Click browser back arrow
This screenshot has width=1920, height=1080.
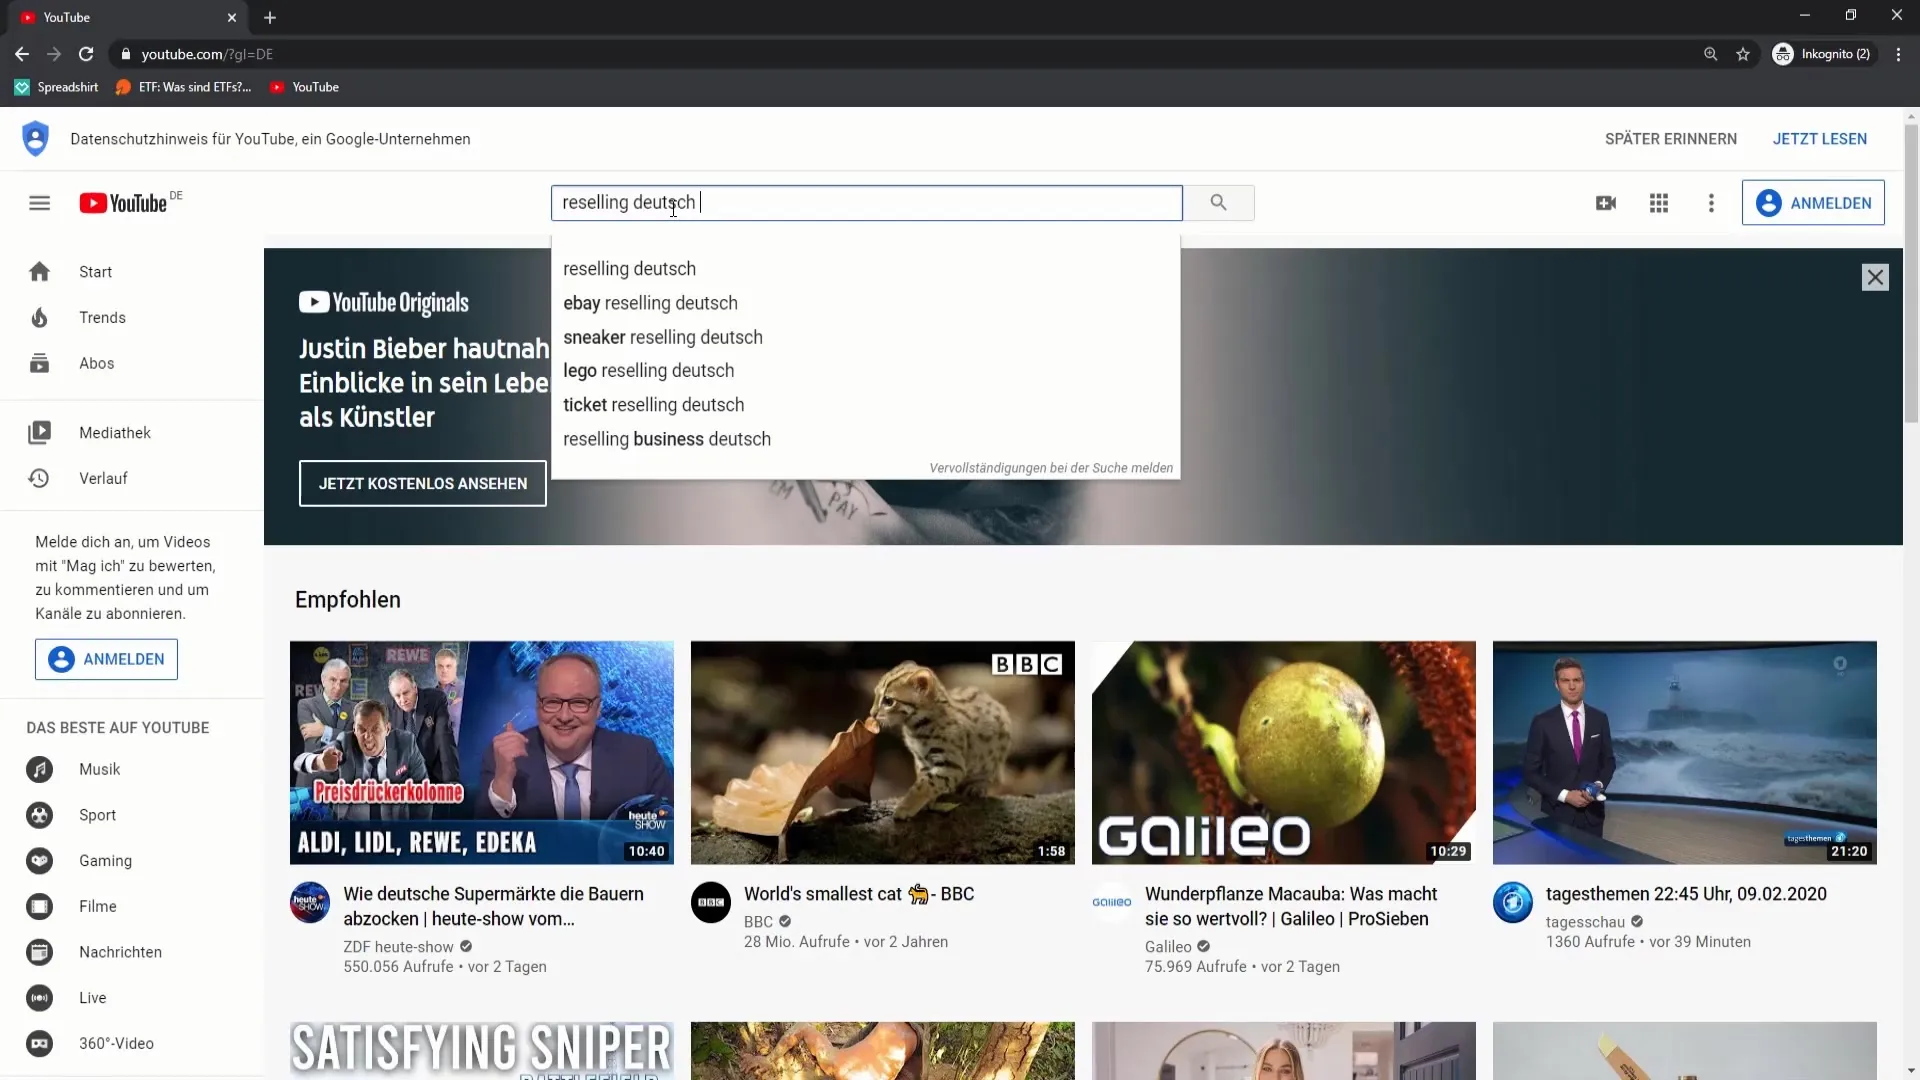(x=22, y=54)
